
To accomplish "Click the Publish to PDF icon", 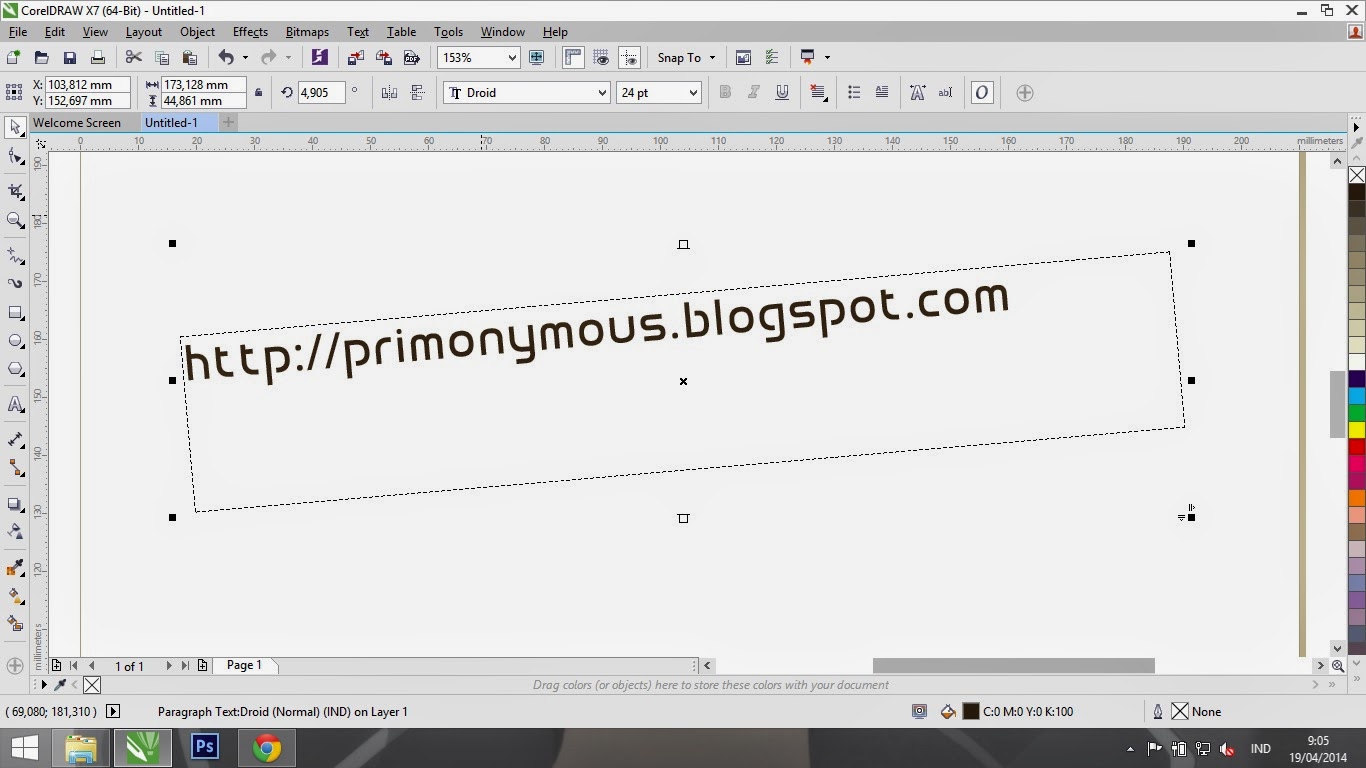I will point(411,58).
